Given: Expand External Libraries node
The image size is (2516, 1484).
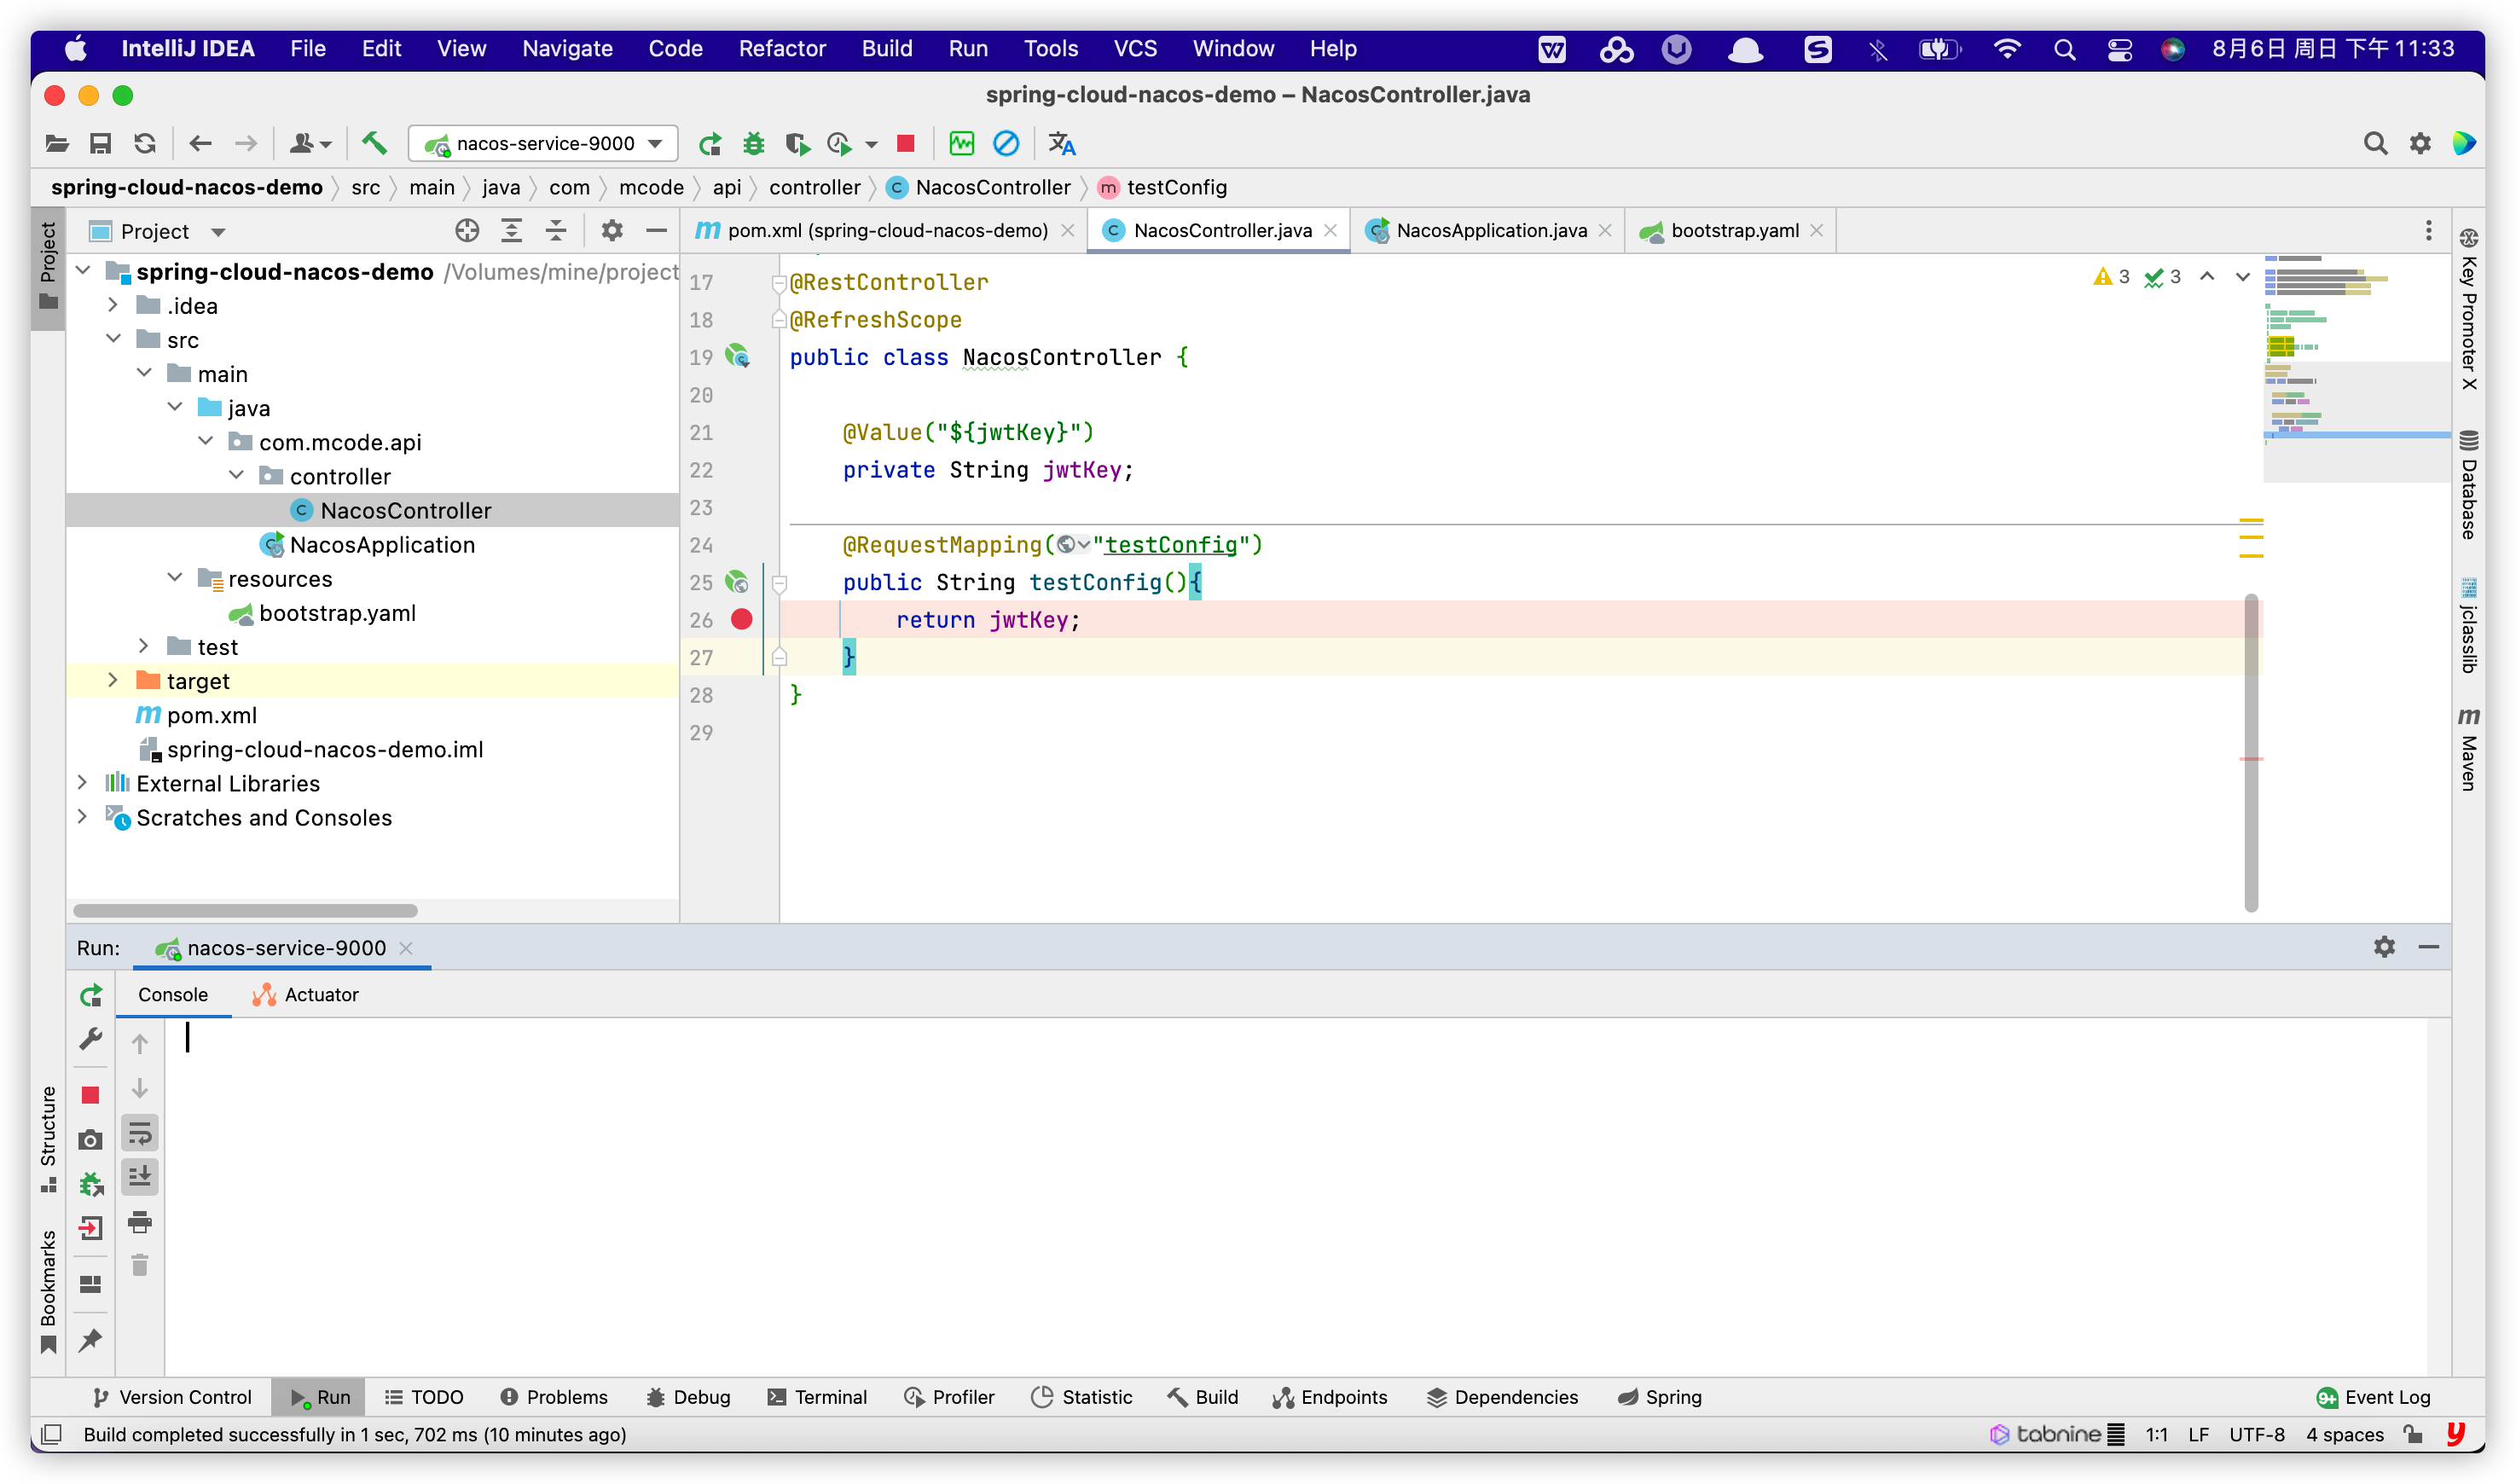Looking at the screenshot, I should [82, 783].
